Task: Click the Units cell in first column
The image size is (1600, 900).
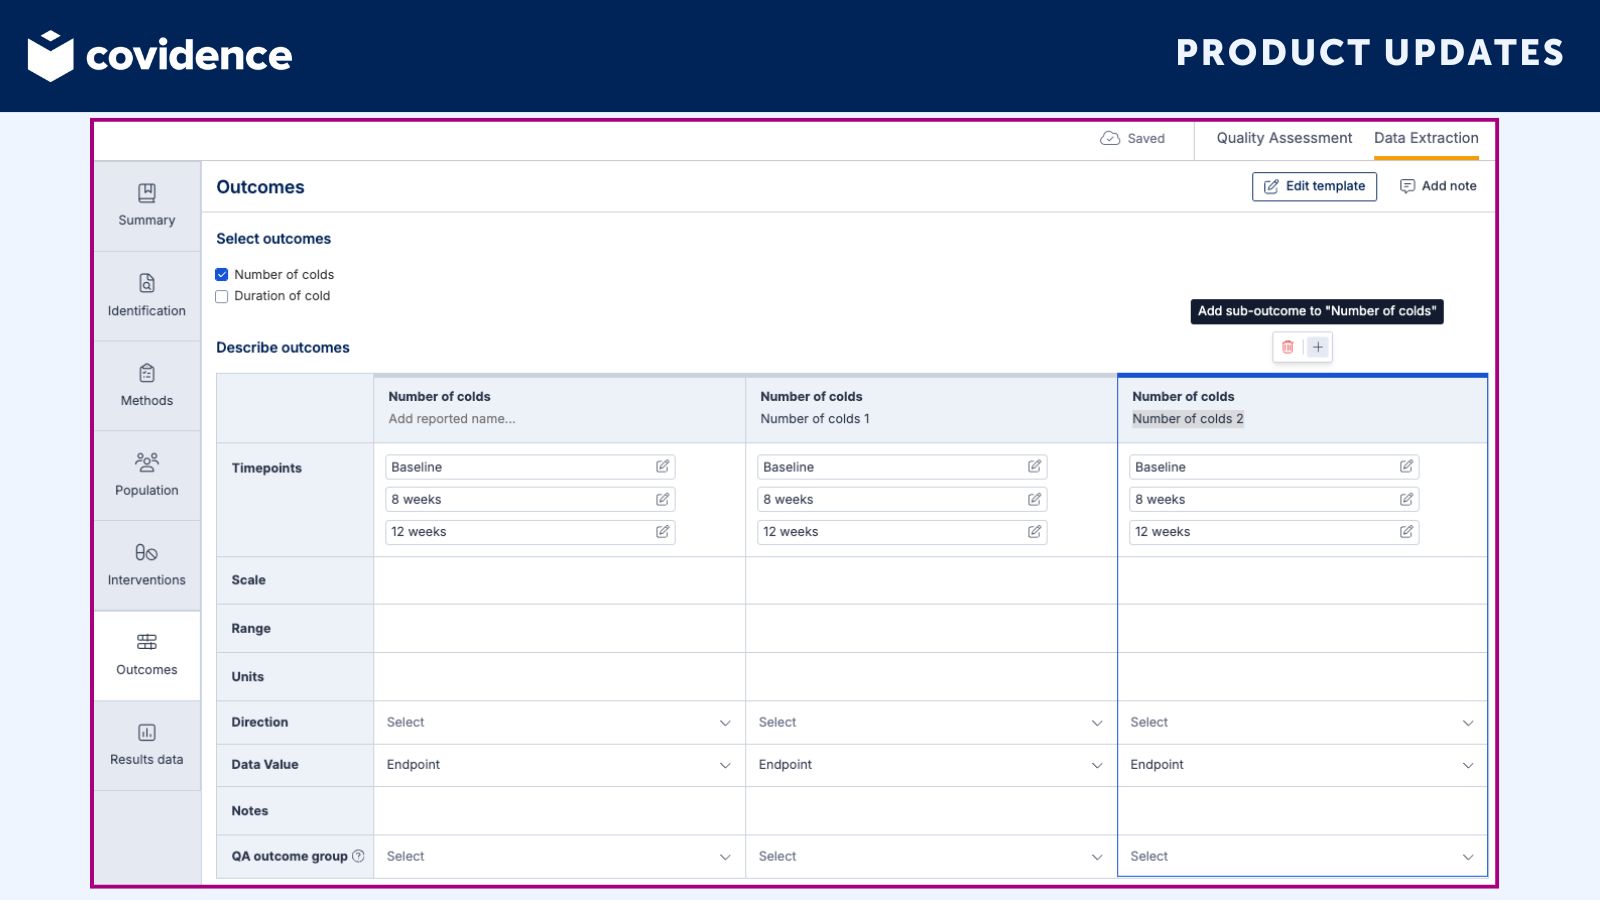Action: pyautogui.click(x=559, y=677)
